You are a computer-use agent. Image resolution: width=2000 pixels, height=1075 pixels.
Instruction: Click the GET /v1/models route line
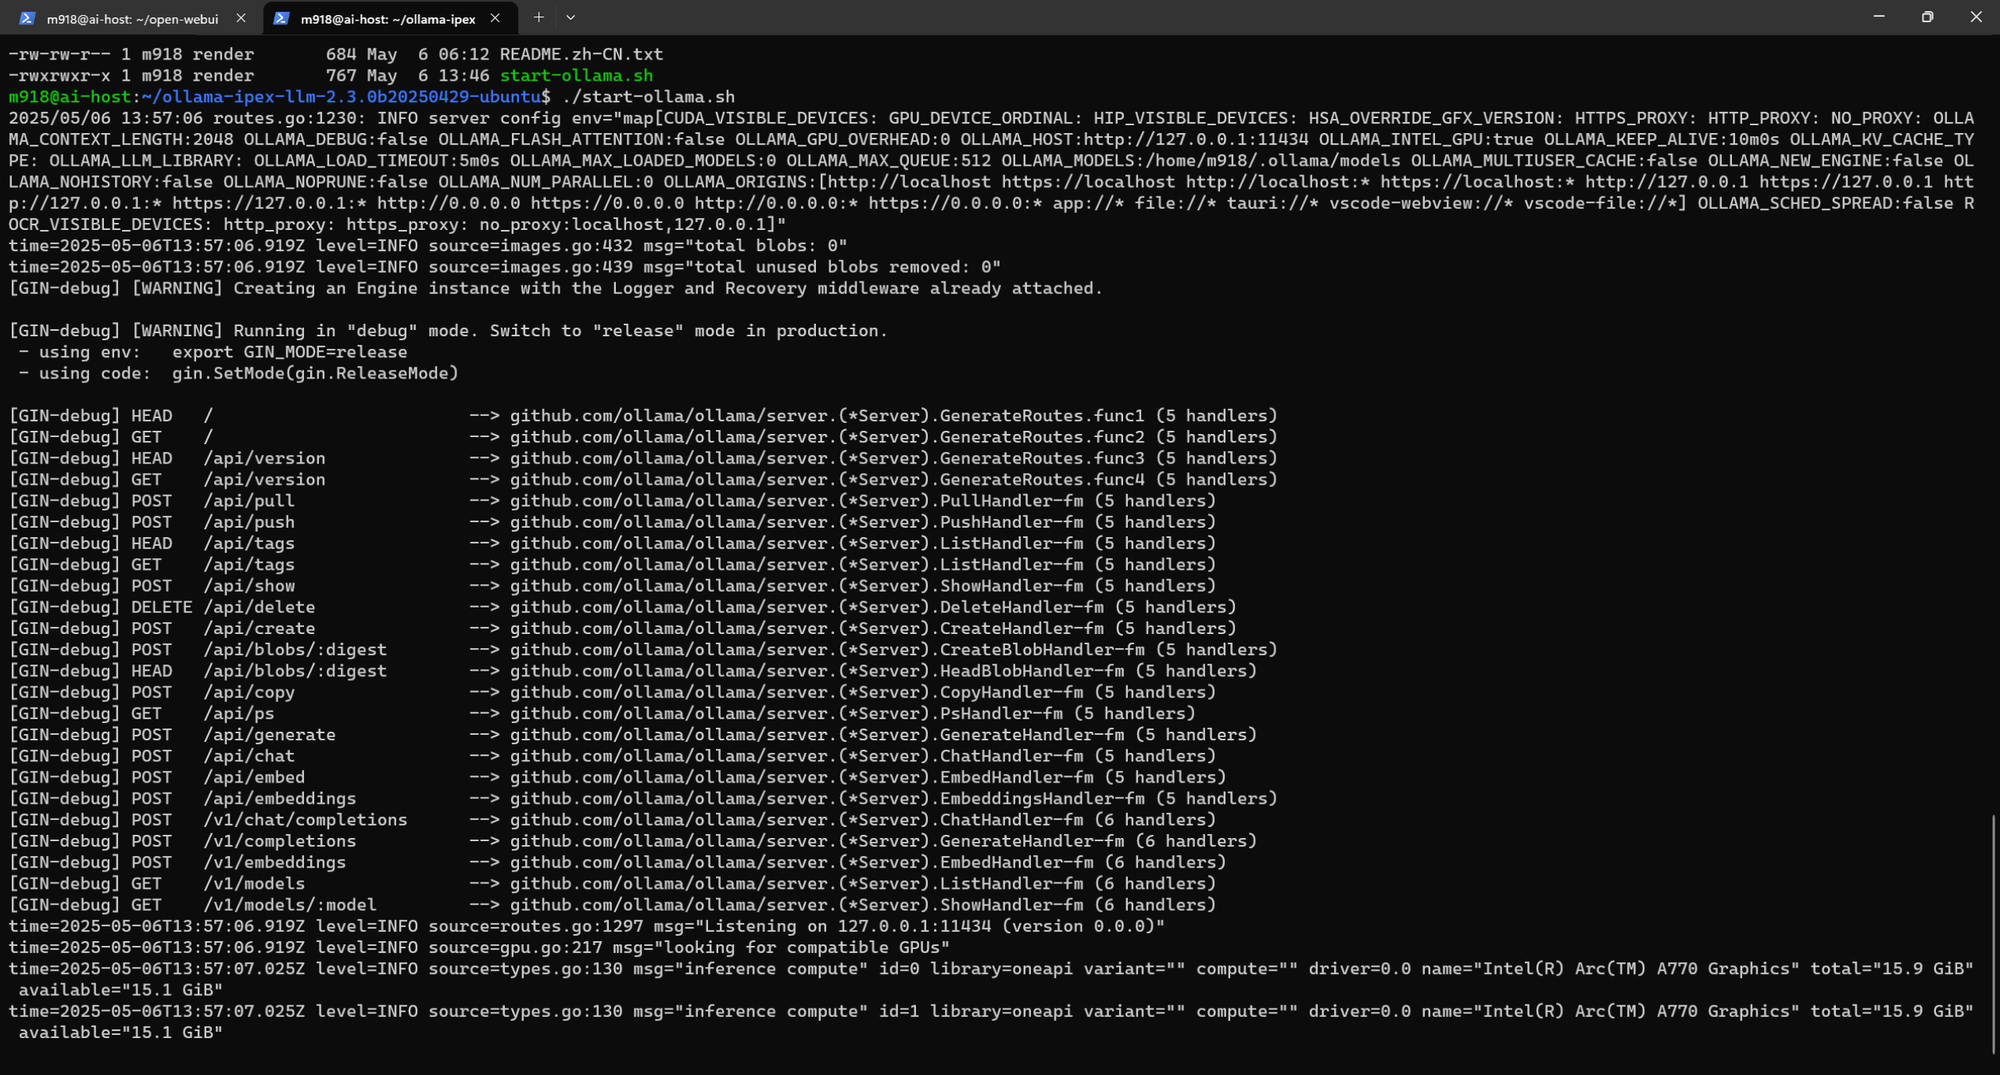point(612,884)
